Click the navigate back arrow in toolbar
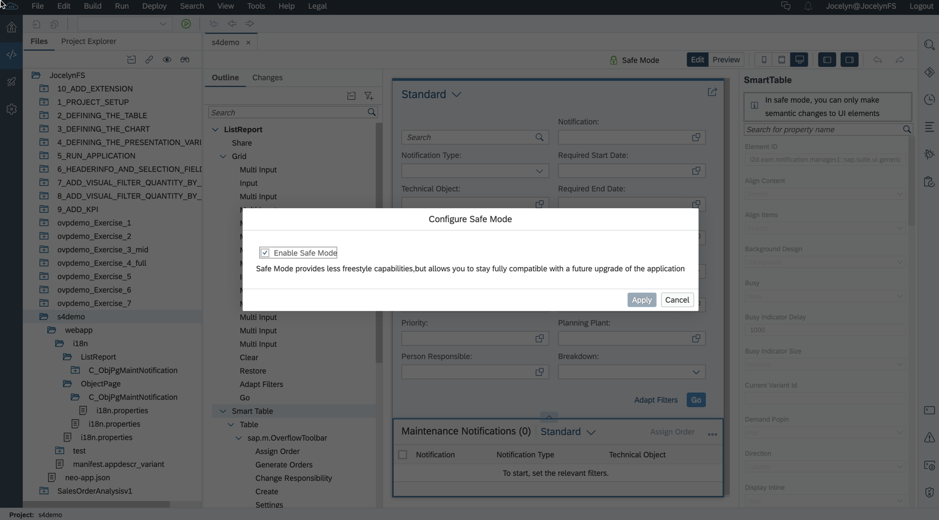The width and height of the screenshot is (939, 520). pos(232,24)
